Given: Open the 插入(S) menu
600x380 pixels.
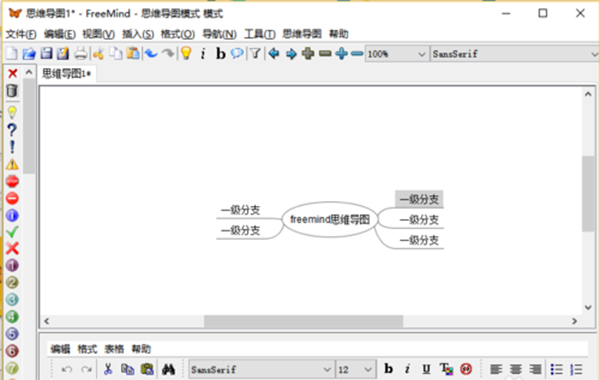Looking at the screenshot, I should pos(138,34).
